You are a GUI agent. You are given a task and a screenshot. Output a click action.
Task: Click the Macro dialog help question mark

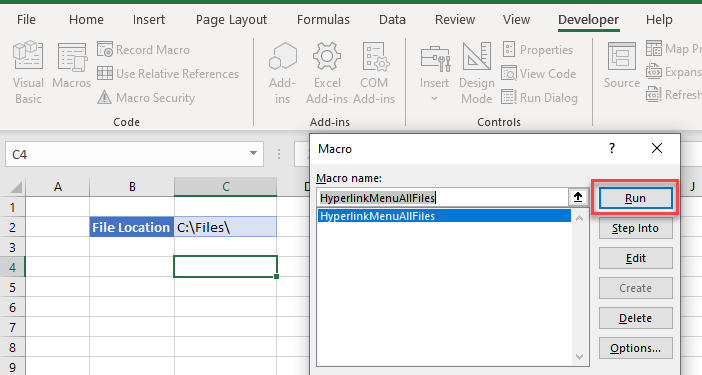(612, 148)
